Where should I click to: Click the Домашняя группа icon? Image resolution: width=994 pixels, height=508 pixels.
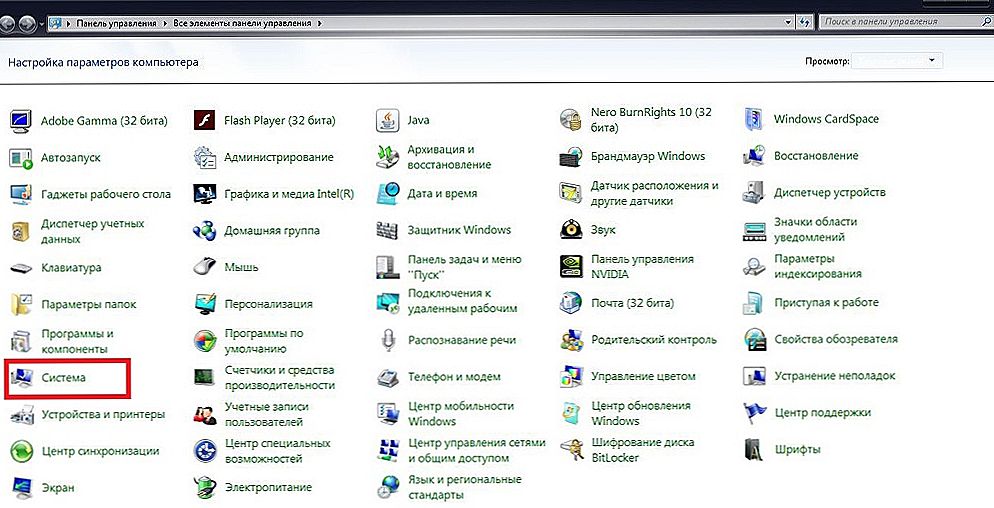click(204, 231)
